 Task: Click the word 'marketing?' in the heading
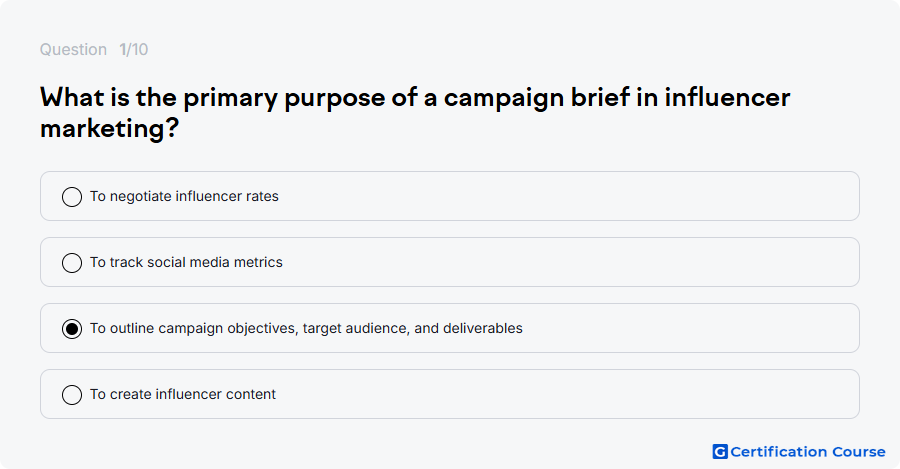point(110,129)
